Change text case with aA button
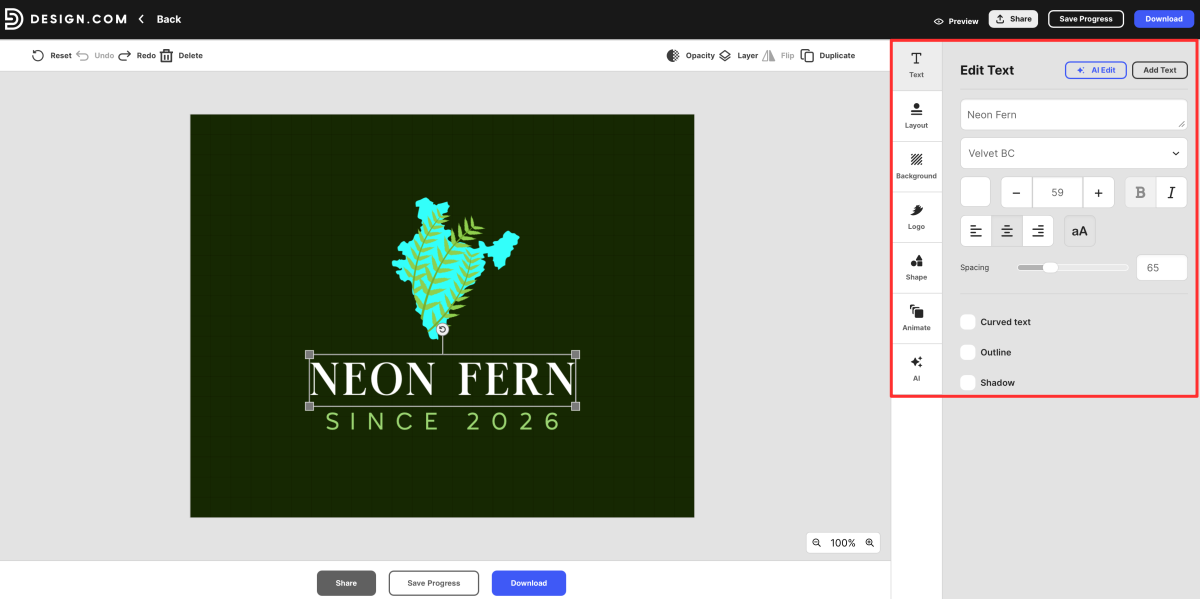 point(1079,231)
